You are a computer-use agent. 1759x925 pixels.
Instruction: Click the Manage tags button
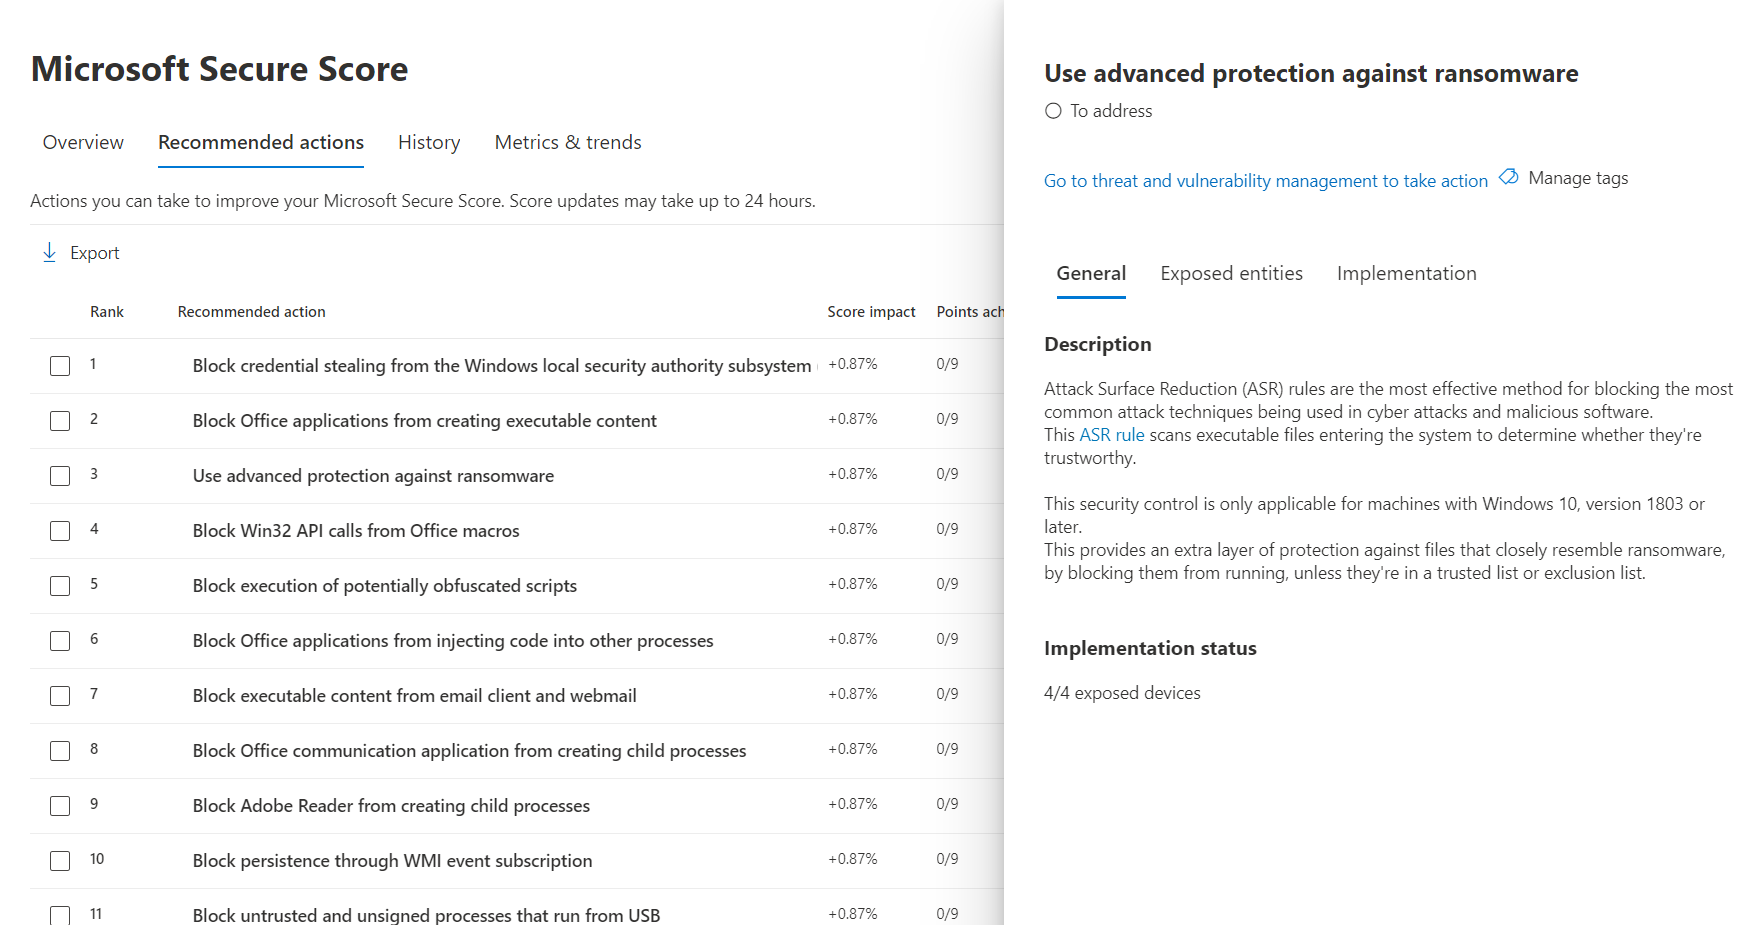(x=1577, y=178)
